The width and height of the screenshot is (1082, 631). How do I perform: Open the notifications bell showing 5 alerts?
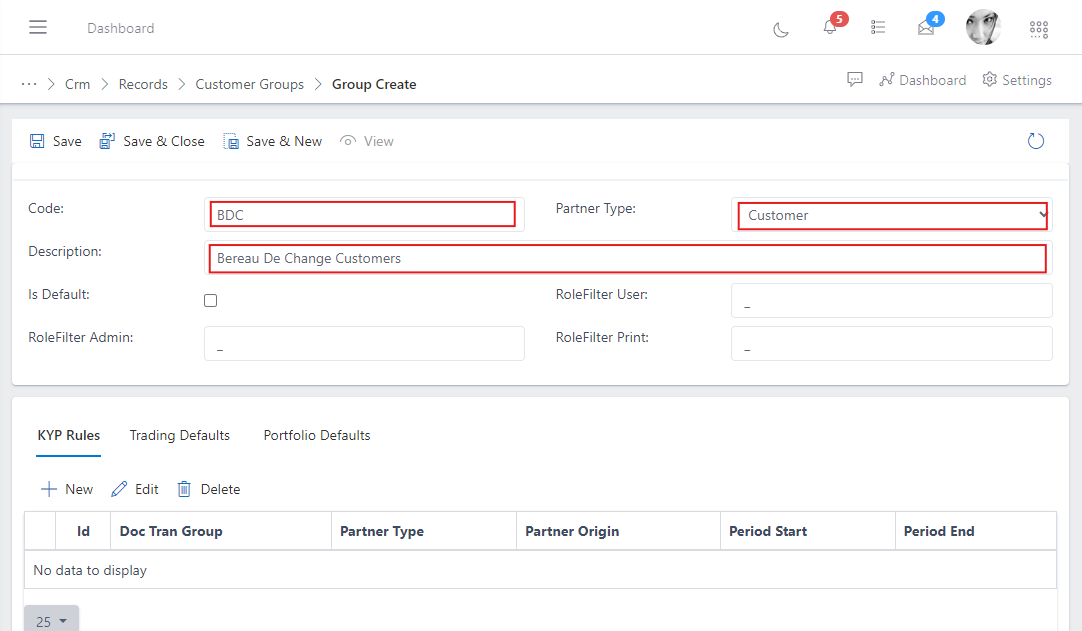click(x=829, y=27)
